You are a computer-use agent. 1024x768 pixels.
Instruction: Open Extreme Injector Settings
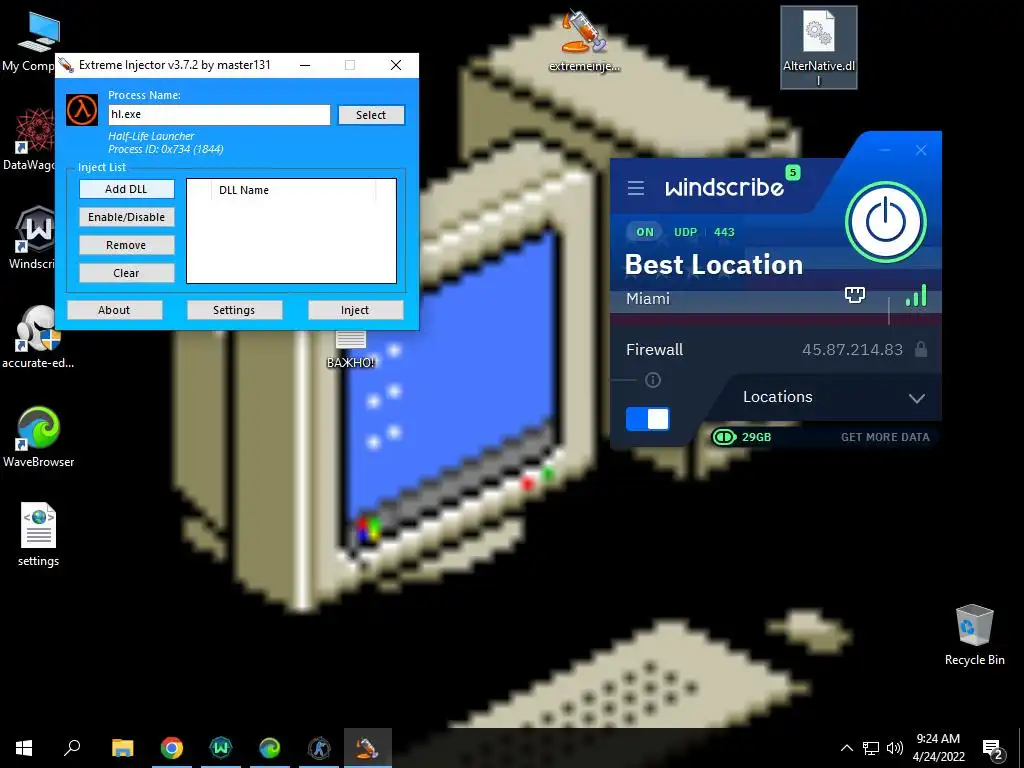[234, 310]
